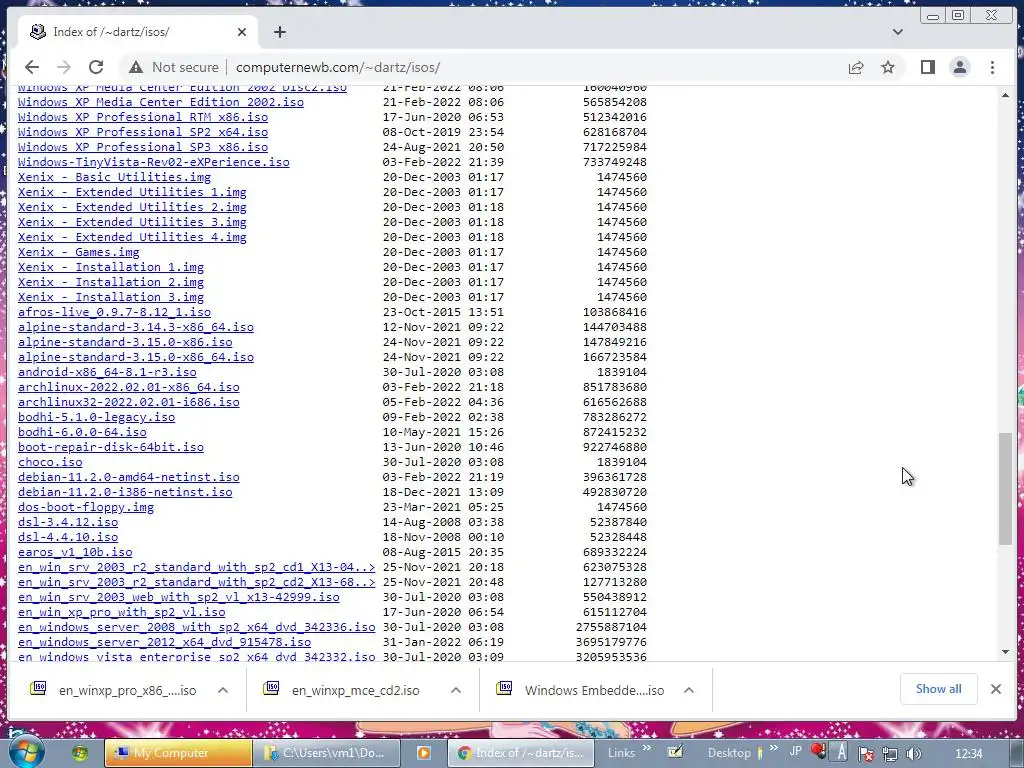
Task: Click the forward navigation arrow
Action: 63,67
